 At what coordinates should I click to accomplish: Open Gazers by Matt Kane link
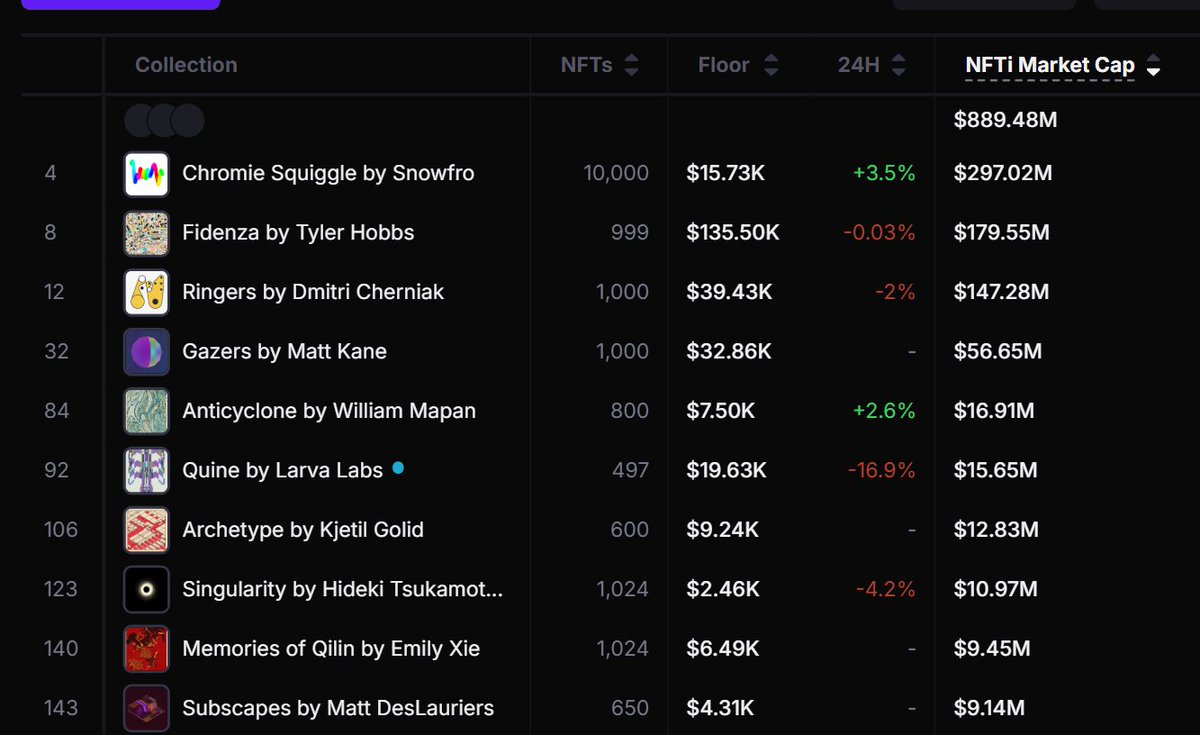[284, 352]
